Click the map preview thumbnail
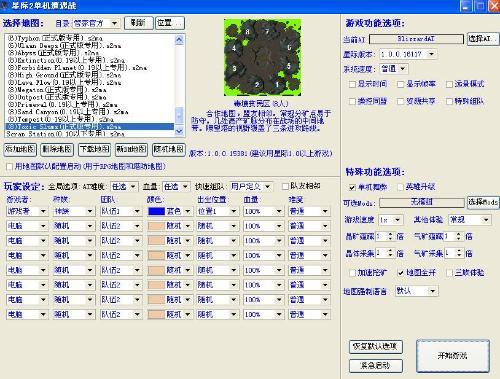500x379 pixels. pyautogui.click(x=262, y=57)
